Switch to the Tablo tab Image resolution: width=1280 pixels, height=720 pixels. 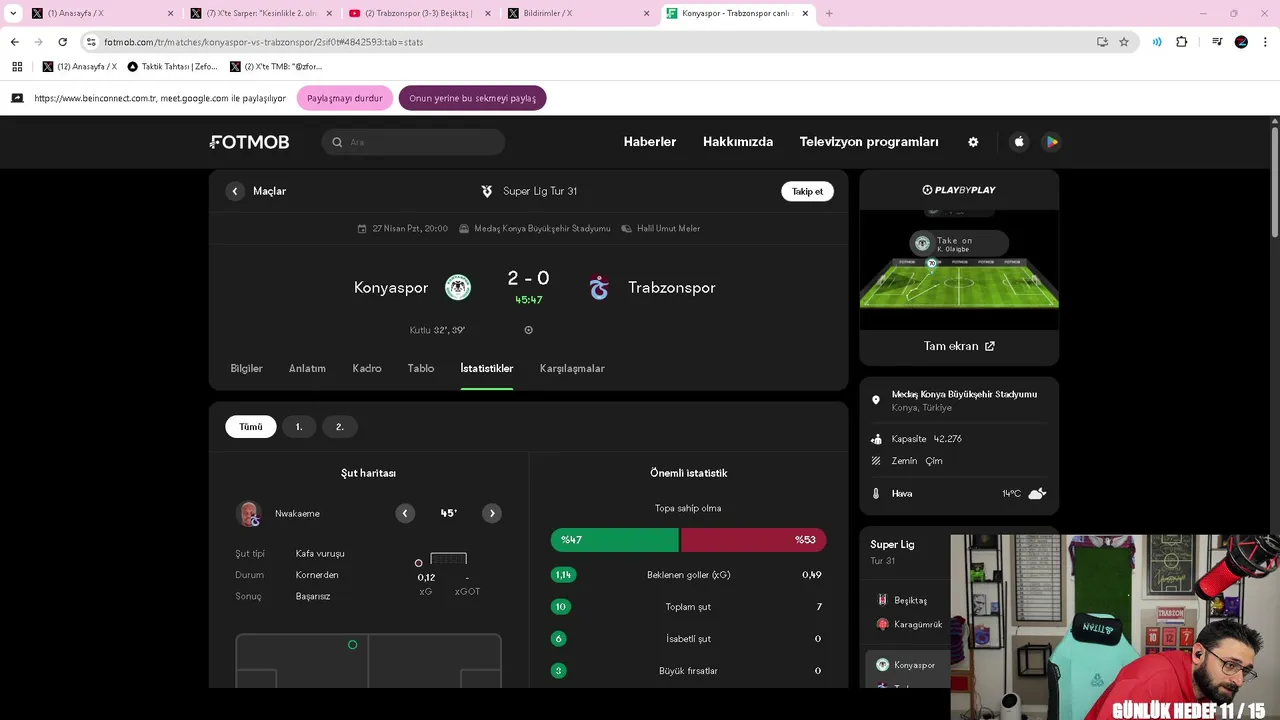point(421,368)
